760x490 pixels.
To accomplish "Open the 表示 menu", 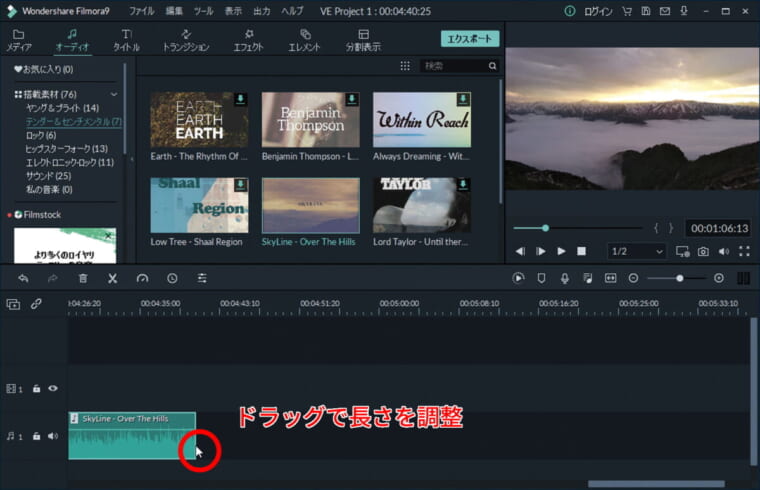I will [233, 11].
